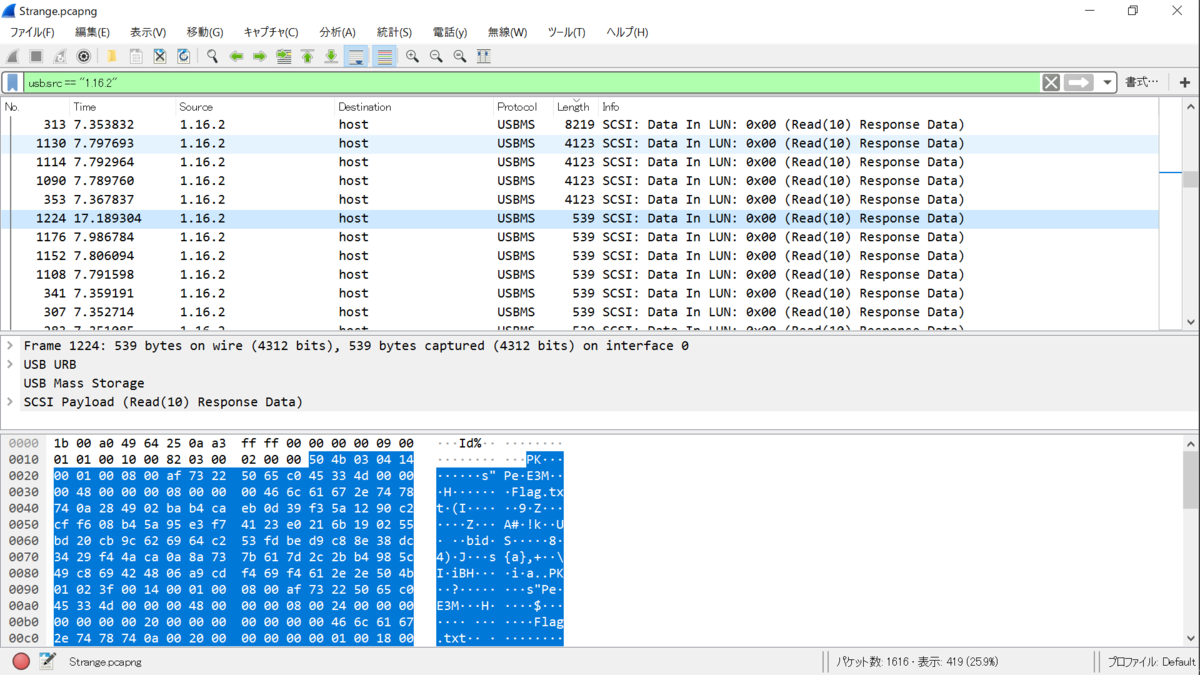Viewport: 1200px width, 675px height.
Task: Expand the USB URB detail tree
Action: coord(10,365)
